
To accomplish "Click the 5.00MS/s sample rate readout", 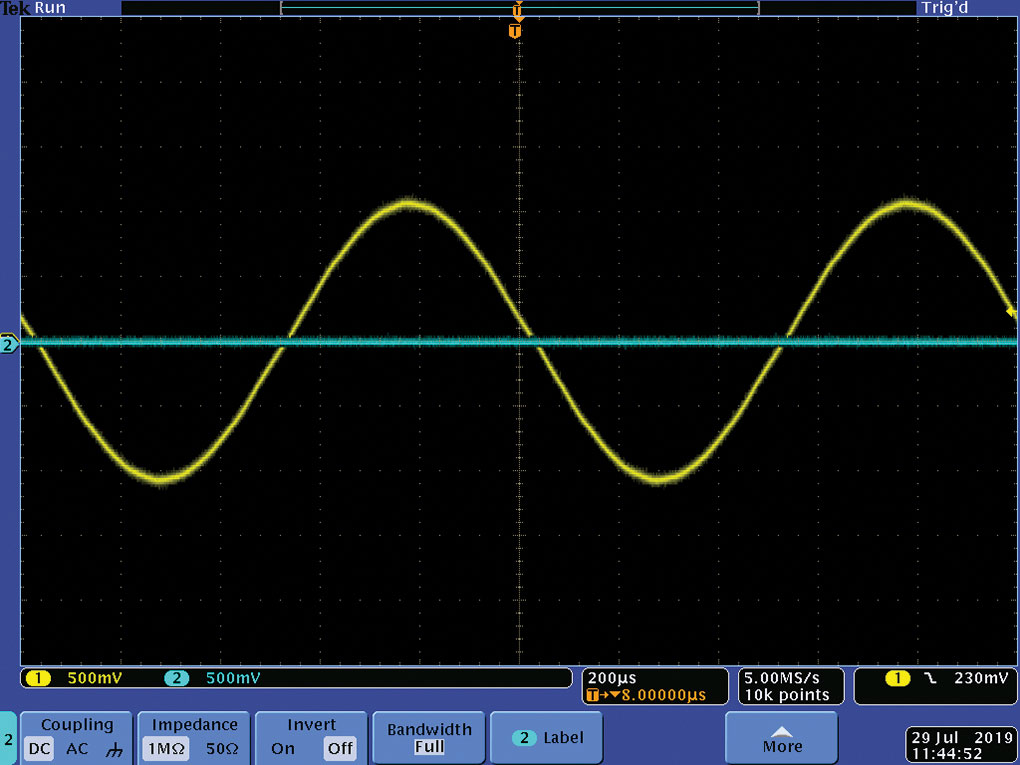I will [782, 678].
